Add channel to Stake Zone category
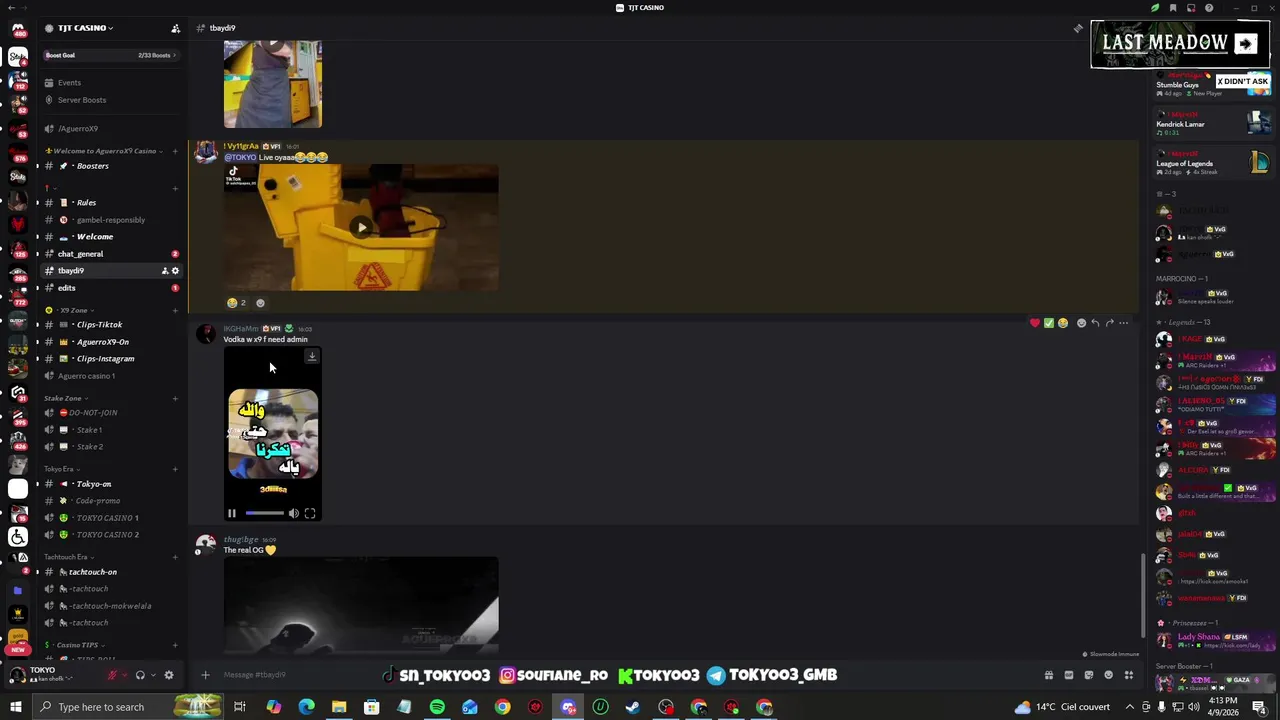 coord(175,398)
